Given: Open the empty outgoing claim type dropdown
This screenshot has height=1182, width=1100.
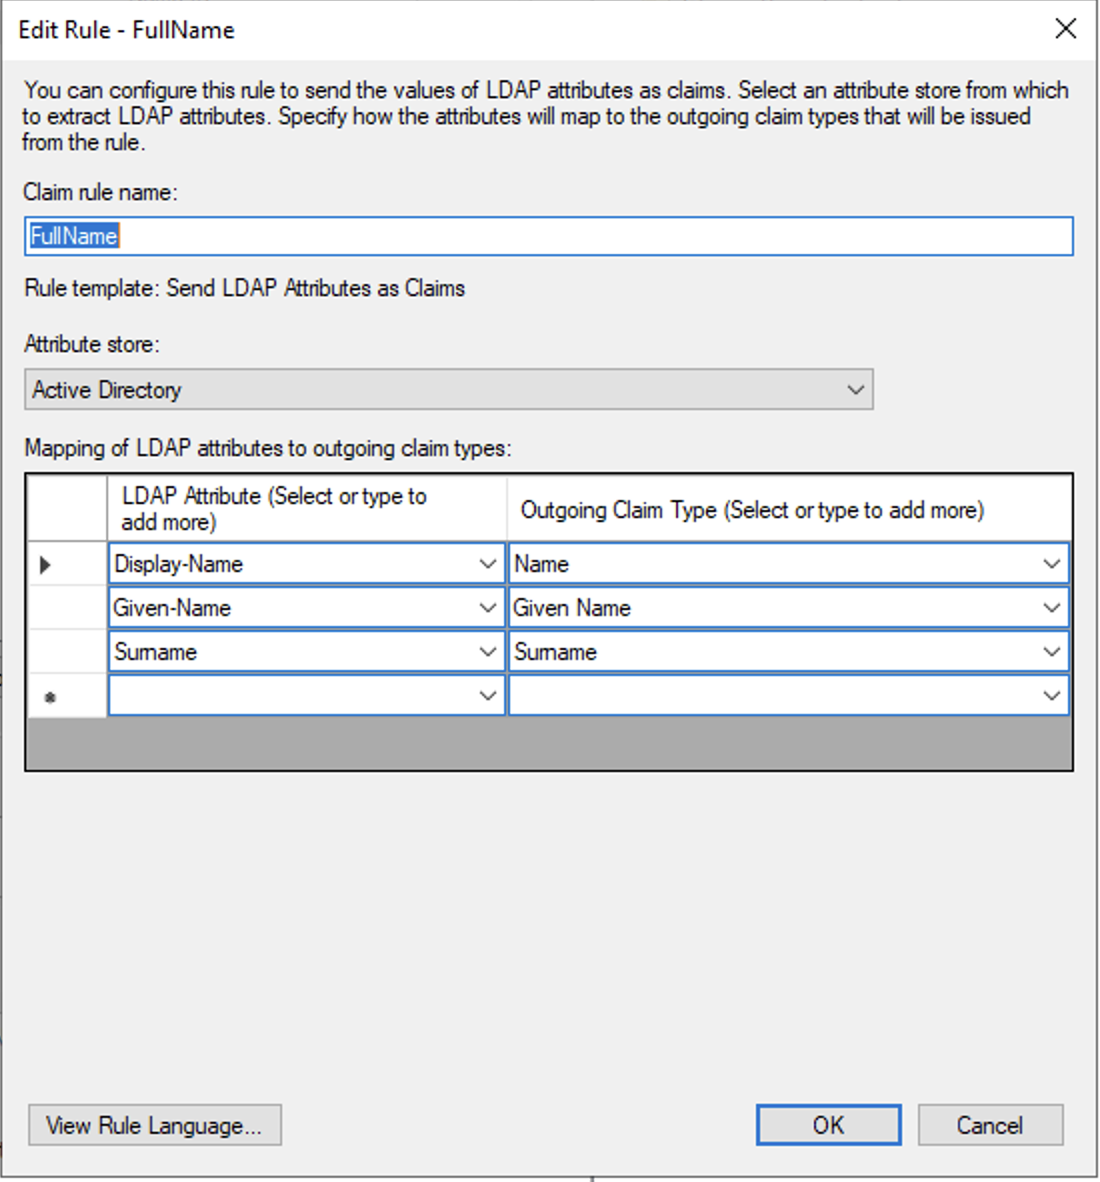Looking at the screenshot, I should (1051, 696).
